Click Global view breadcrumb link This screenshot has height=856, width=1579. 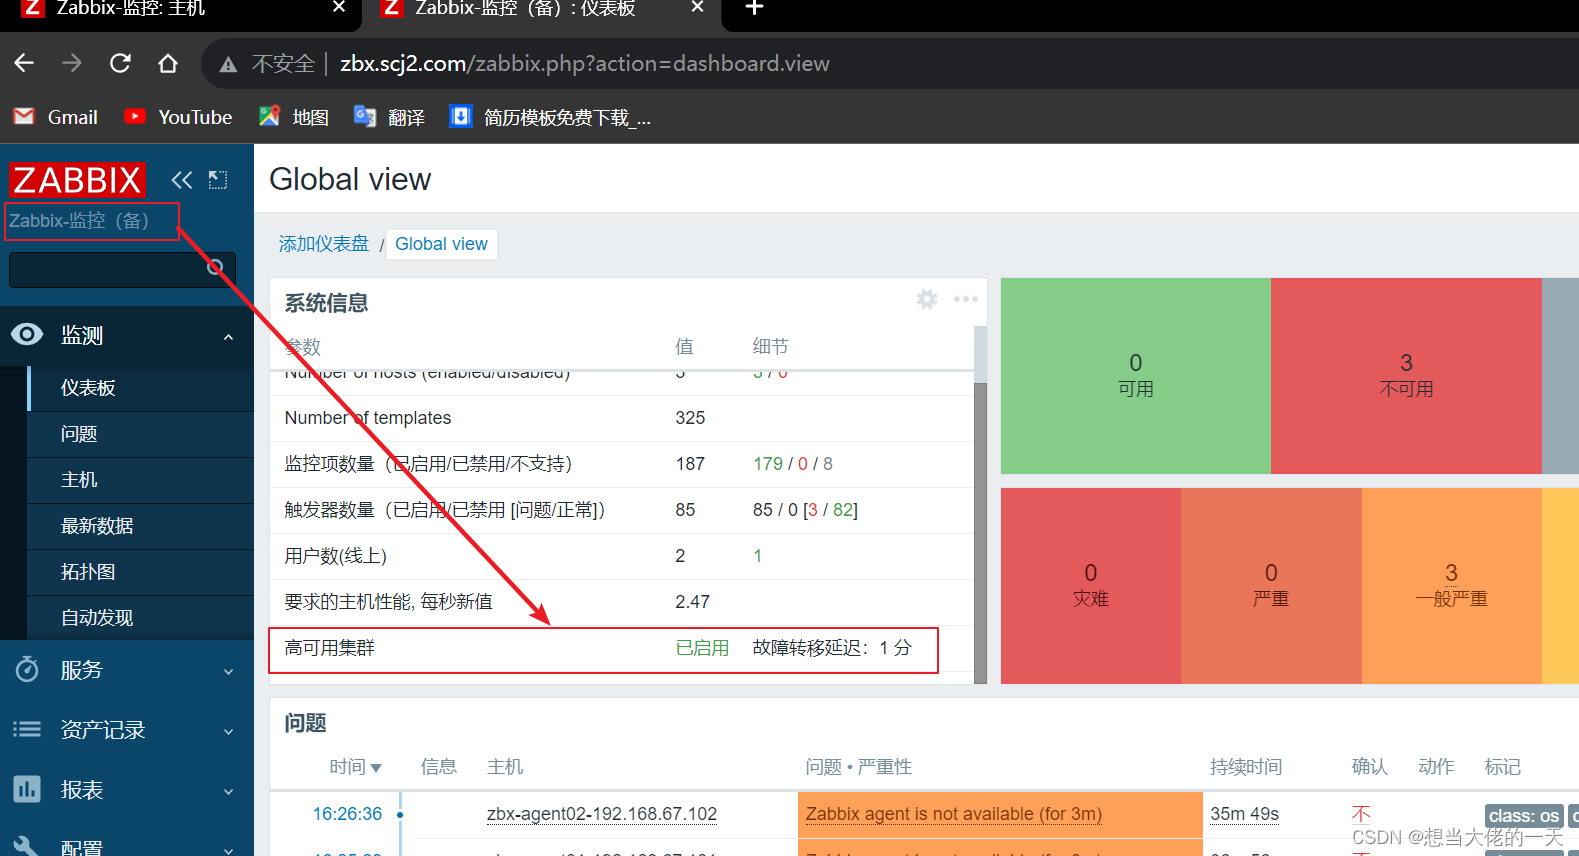(441, 244)
